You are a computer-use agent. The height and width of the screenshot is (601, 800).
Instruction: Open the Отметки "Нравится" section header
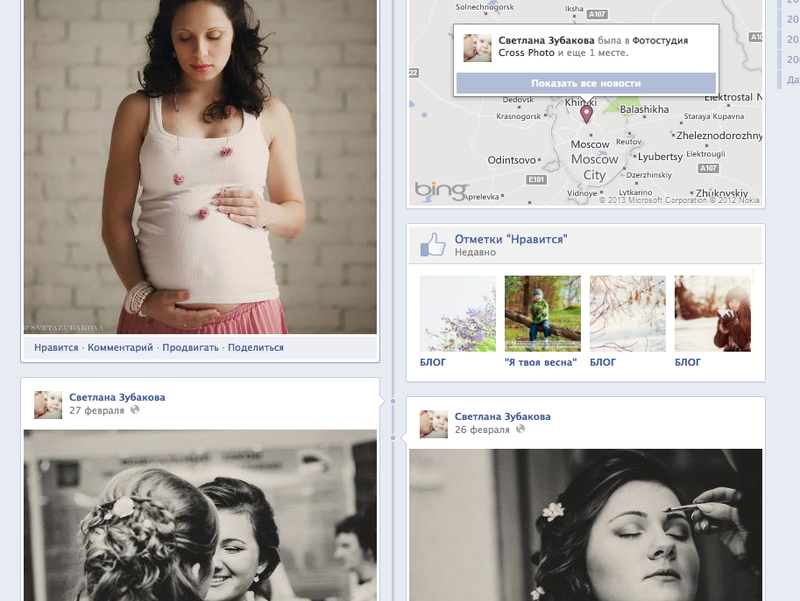click(510, 239)
